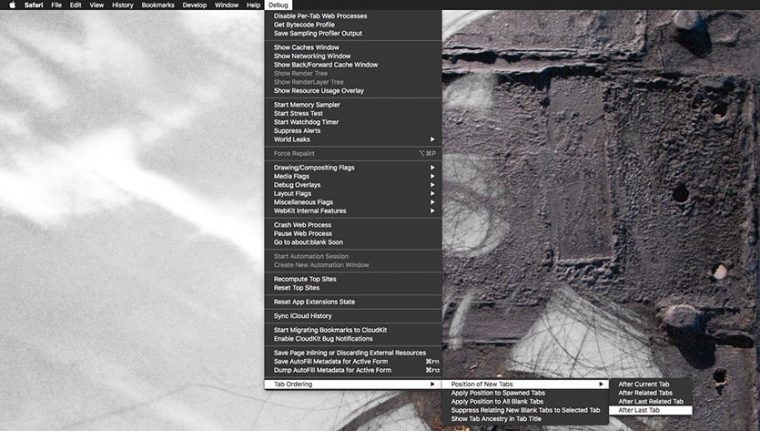Screen dimensions: 760x431
Task: Open the Help menu
Action: tap(253, 5)
